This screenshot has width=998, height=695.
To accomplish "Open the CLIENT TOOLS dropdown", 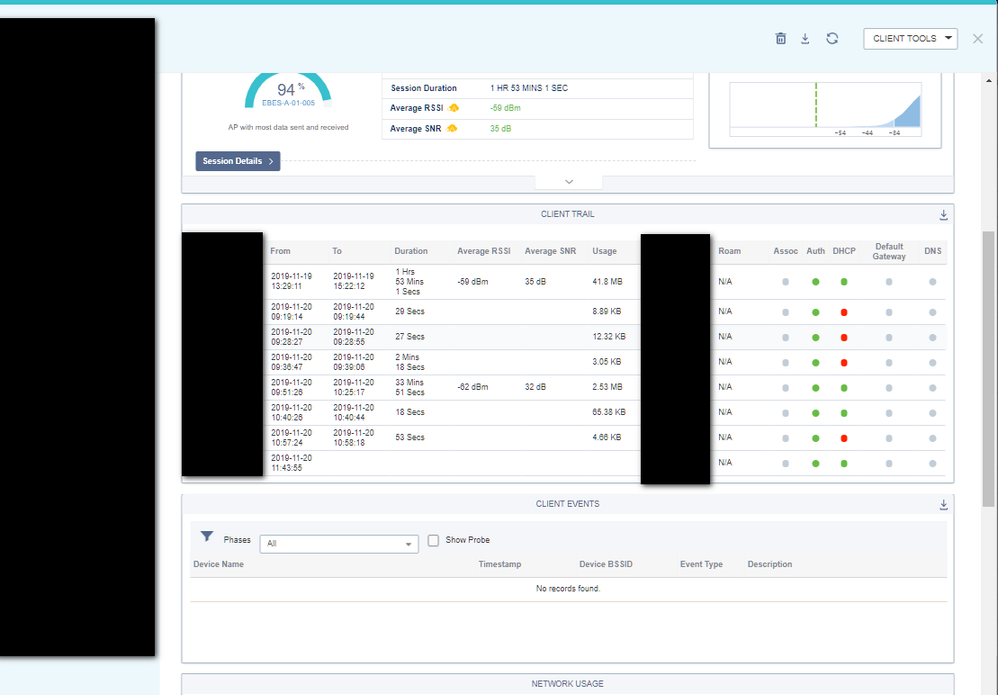I will 910,39.
